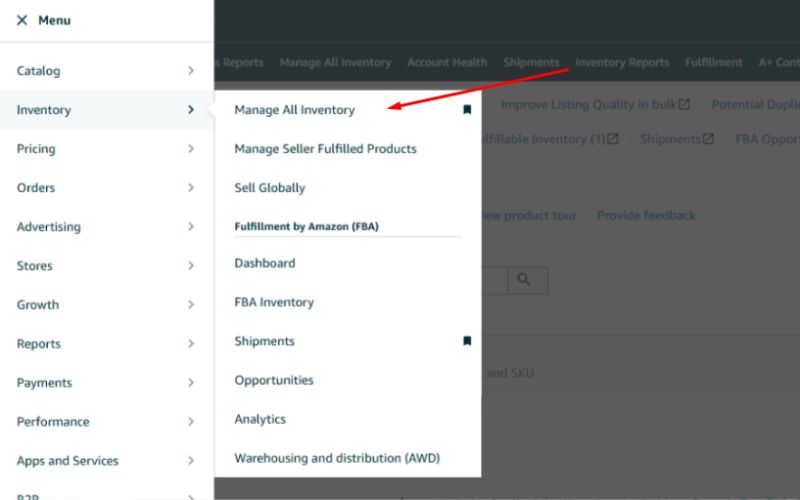The height and width of the screenshot is (500, 800).
Task: Expand the Advertising menu chevron
Action: tap(191, 227)
